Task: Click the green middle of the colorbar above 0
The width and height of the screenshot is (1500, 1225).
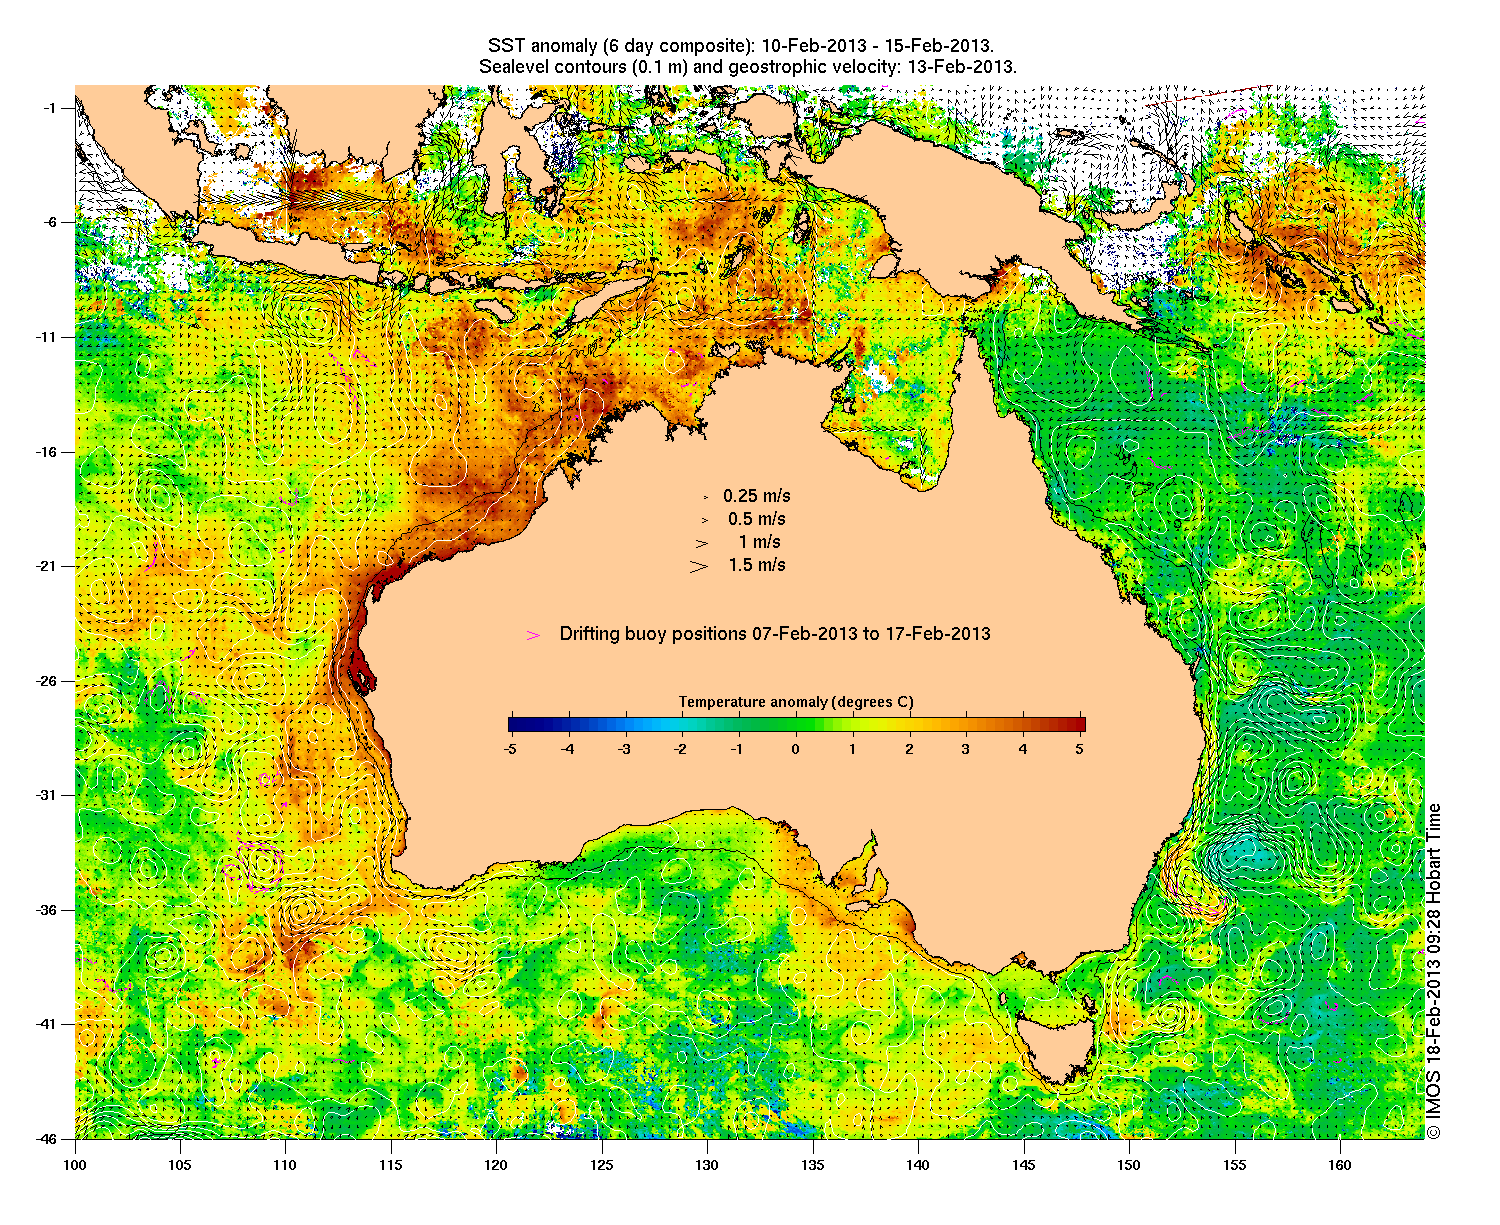Action: point(796,725)
